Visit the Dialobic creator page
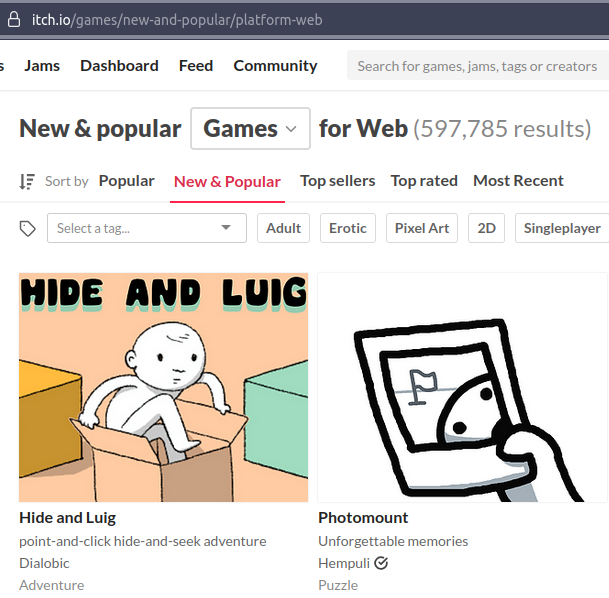 tap(44, 563)
